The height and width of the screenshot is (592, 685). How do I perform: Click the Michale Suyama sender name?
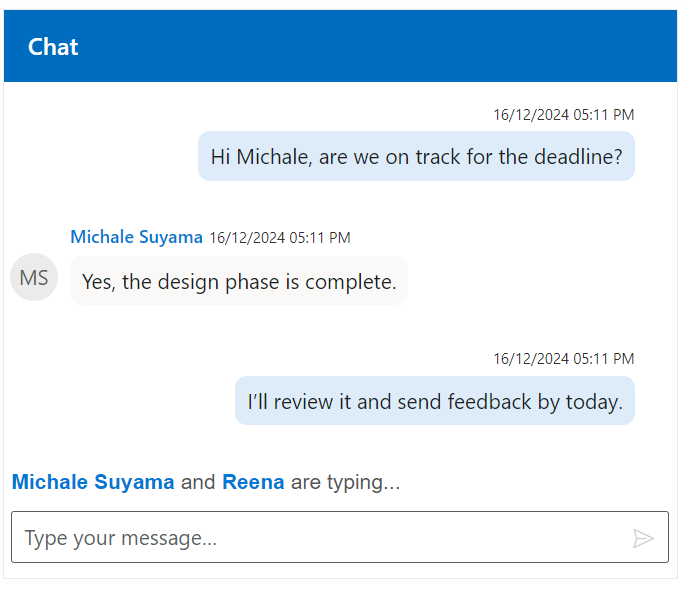point(136,237)
